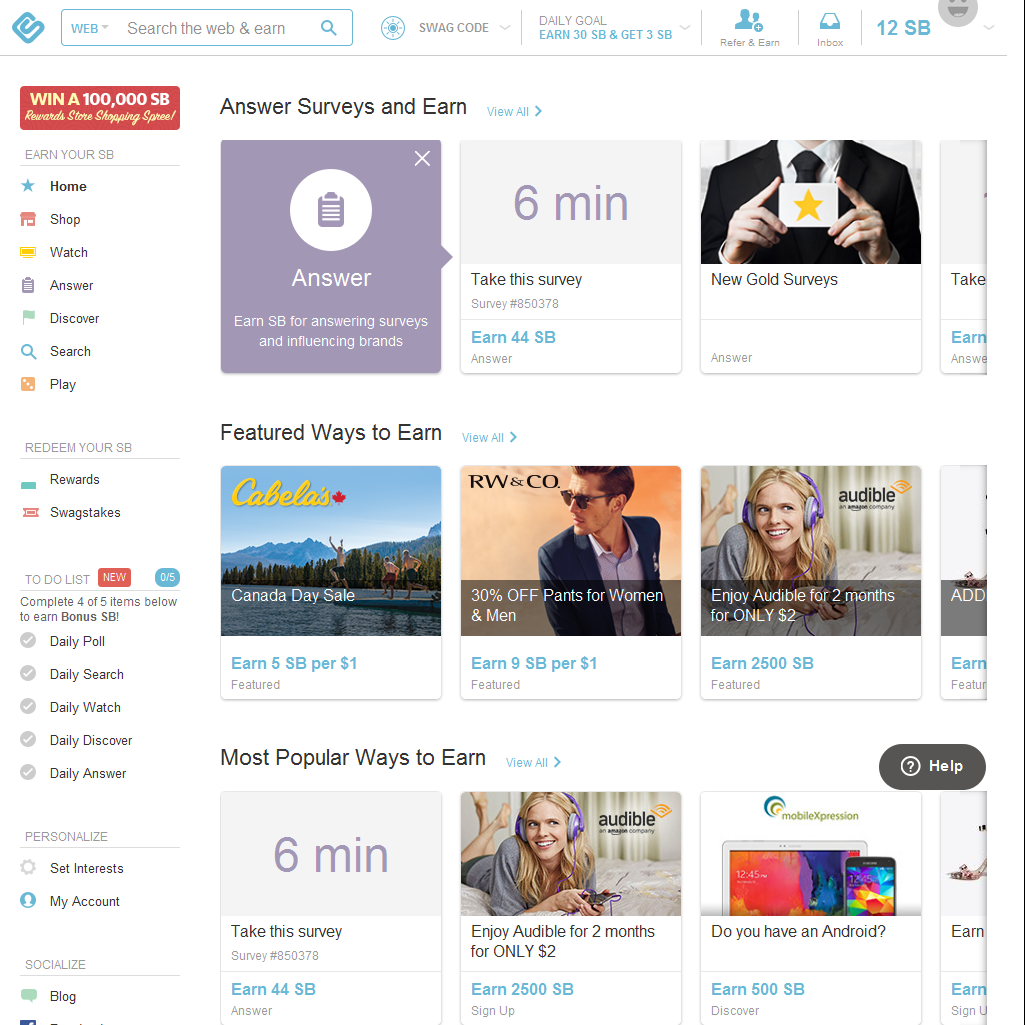Click Earn 5 SB per $1 link
The image size is (1025, 1025).
294,664
